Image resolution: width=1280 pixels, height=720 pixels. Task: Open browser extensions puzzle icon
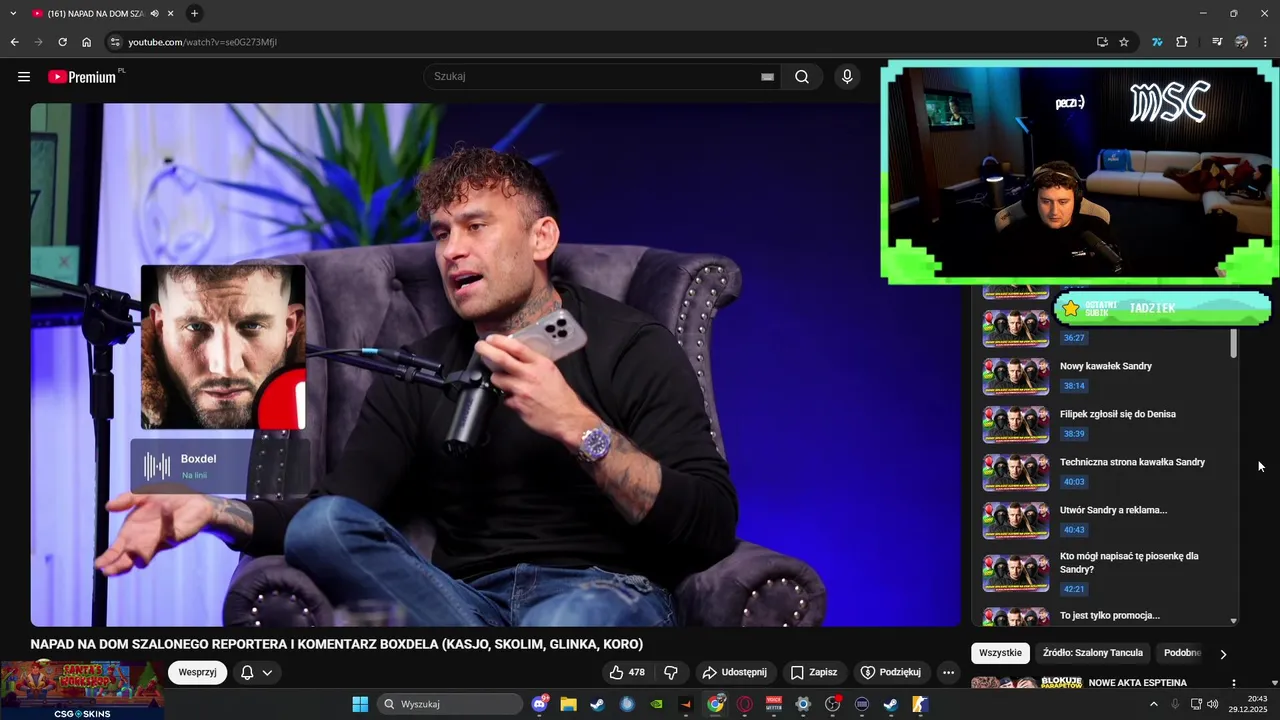point(1182,42)
